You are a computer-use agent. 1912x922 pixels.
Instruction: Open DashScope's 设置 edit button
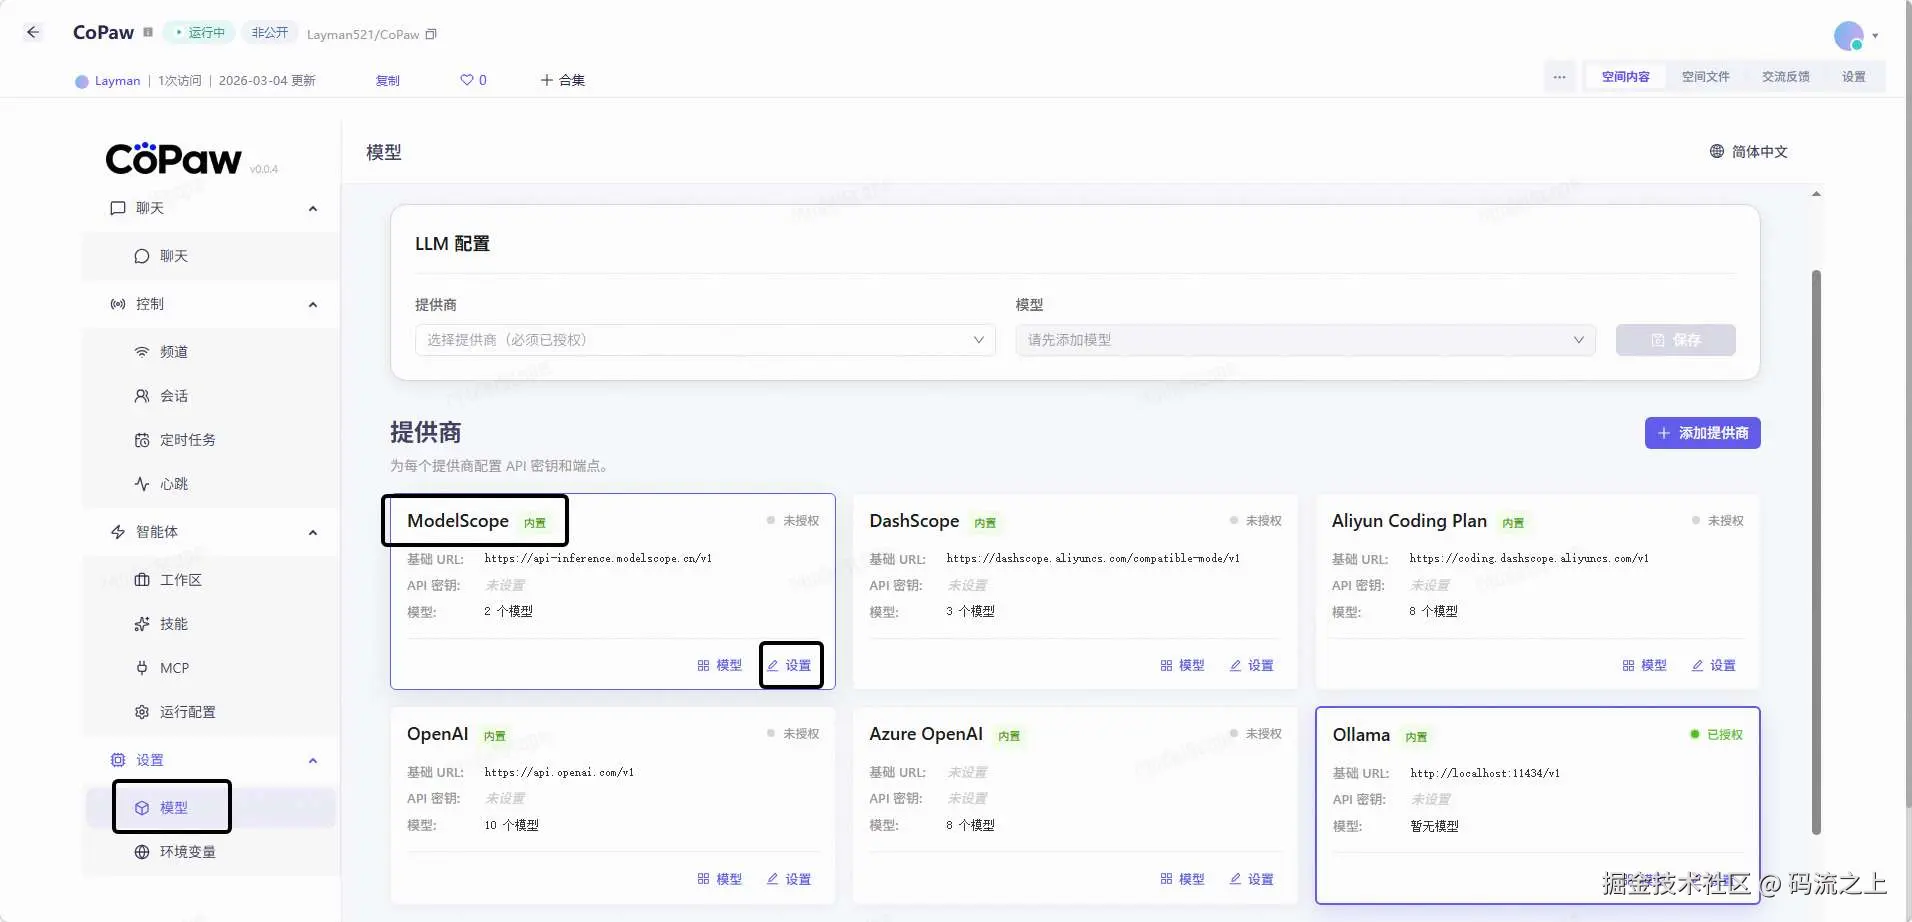pos(1252,666)
